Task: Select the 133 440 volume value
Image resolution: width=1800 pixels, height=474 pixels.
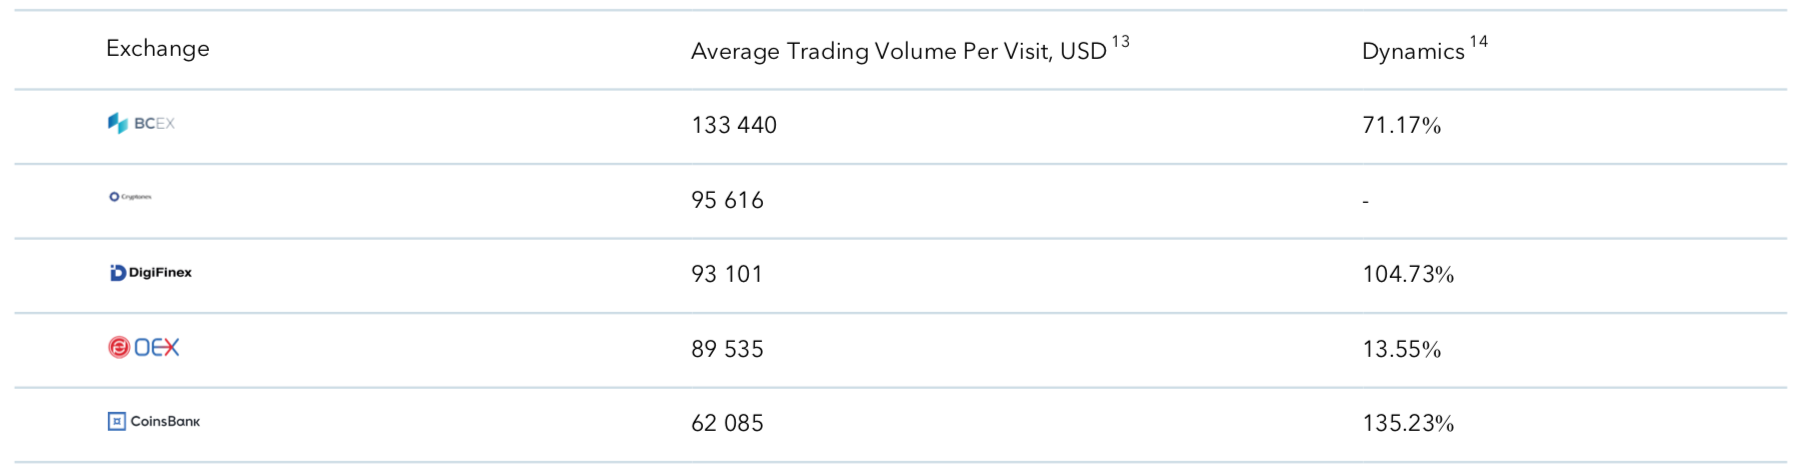Action: [x=734, y=125]
